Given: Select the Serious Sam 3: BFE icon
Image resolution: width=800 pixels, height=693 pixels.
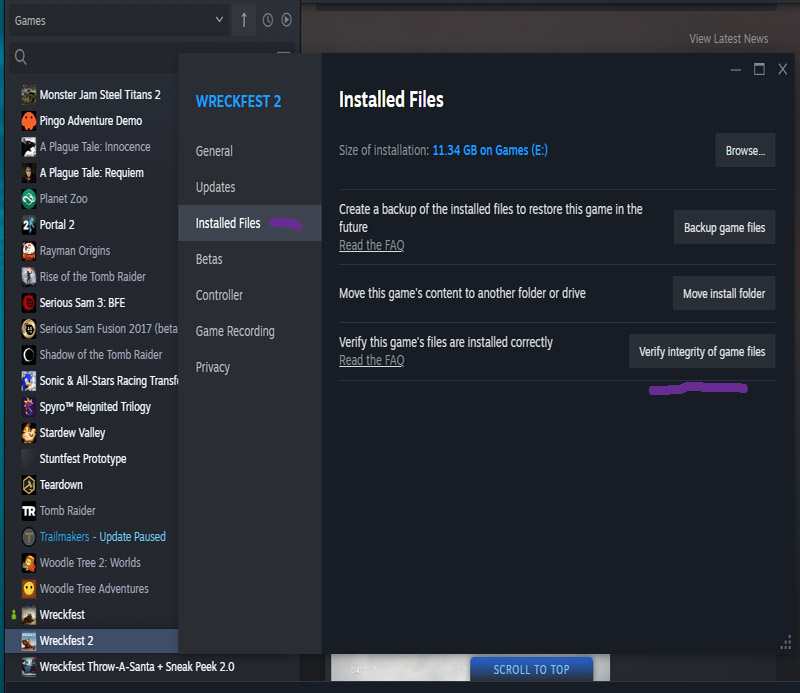Looking at the screenshot, I should coord(29,303).
